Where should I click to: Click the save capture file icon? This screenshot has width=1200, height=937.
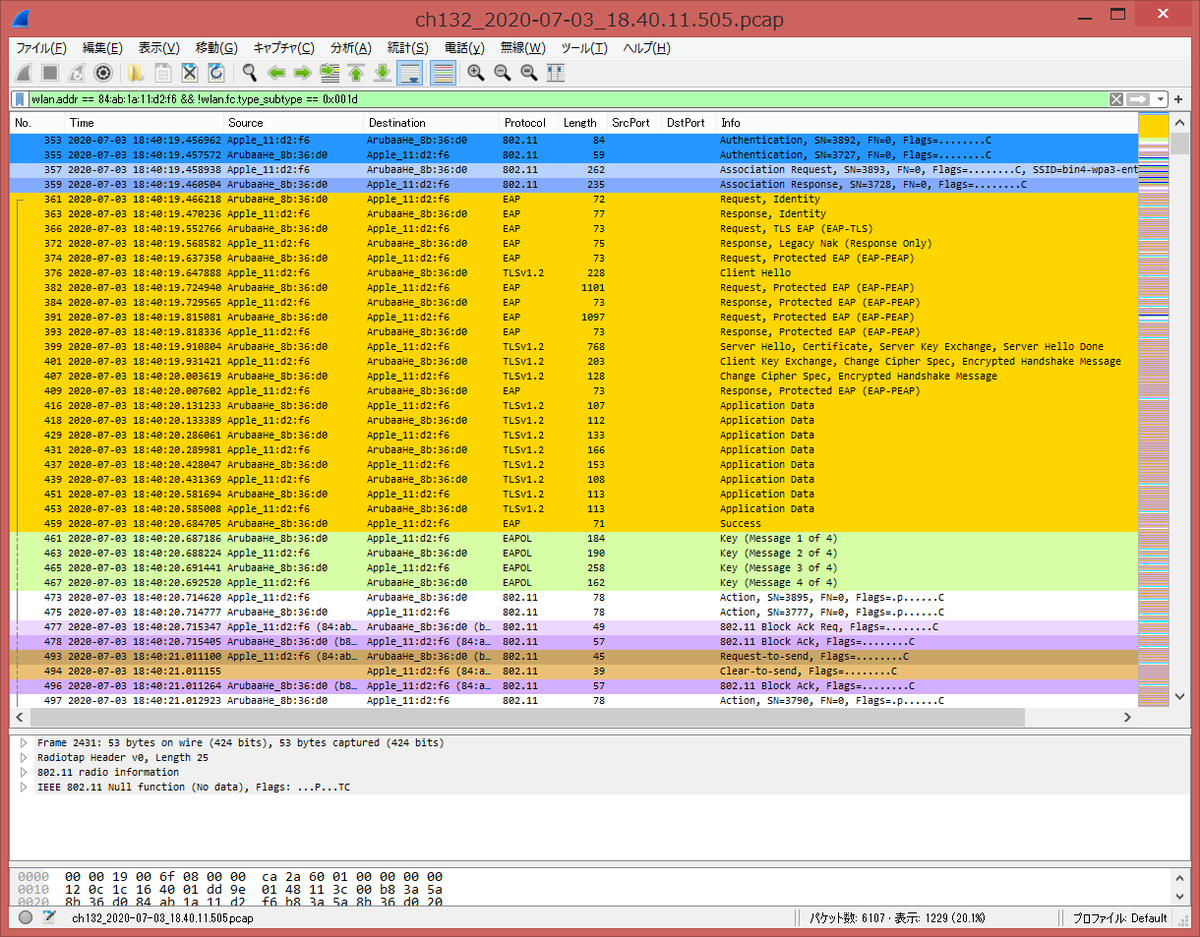(162, 73)
